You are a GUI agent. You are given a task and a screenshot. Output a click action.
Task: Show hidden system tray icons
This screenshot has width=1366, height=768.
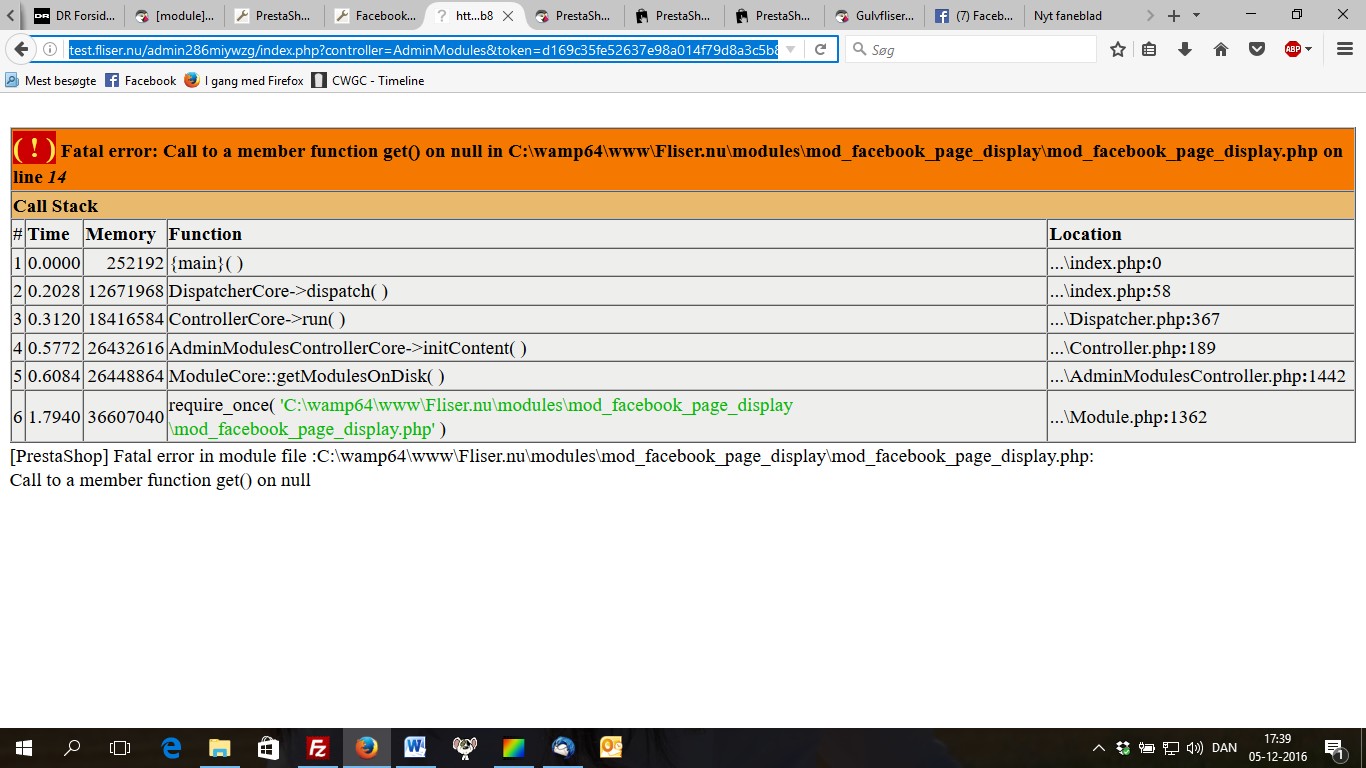1099,748
